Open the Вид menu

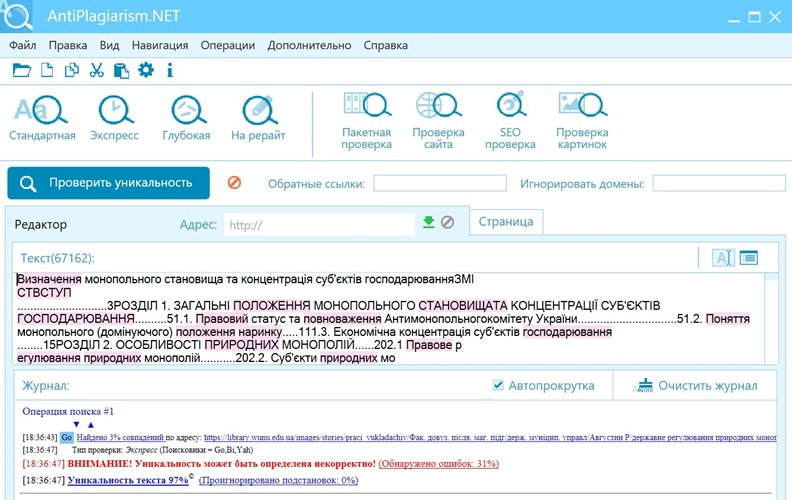point(110,45)
